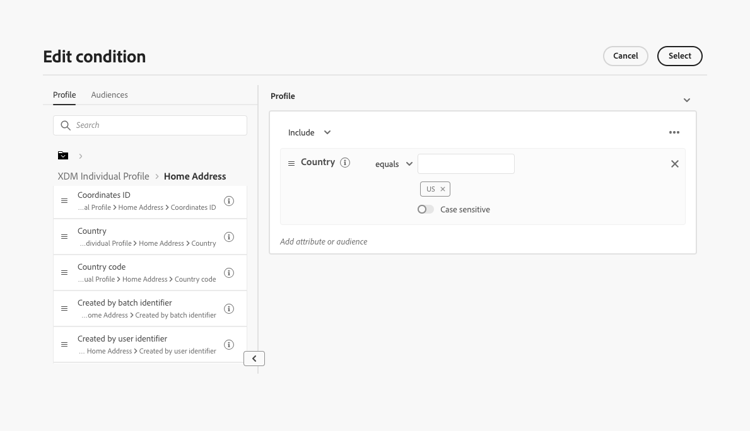Enable the Case sensitive toggle
Image resolution: width=750 pixels, height=431 pixels.
tap(426, 210)
